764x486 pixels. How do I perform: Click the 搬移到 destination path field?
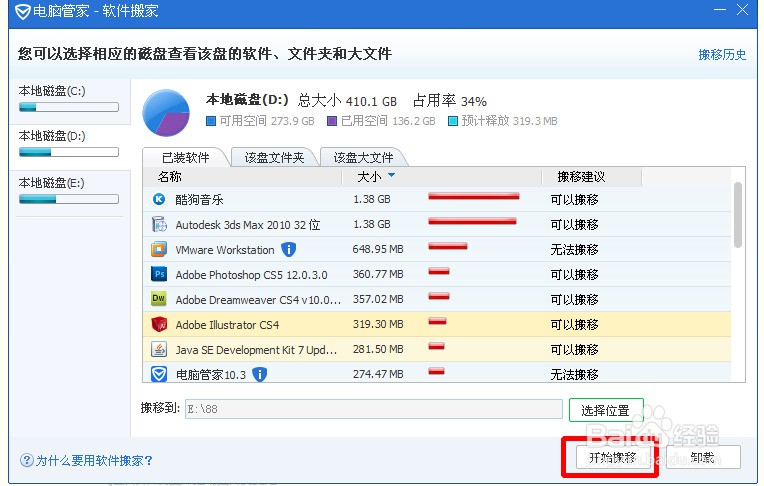click(x=373, y=410)
